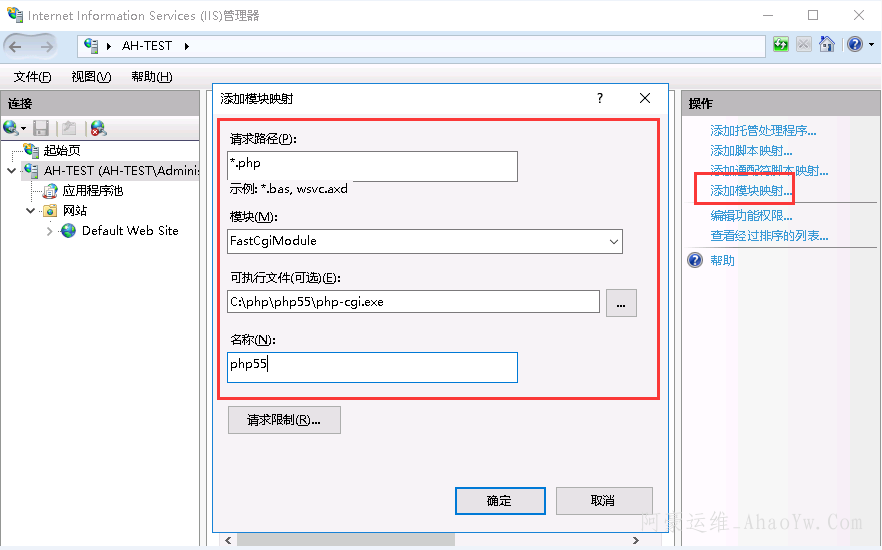Click the Default Web Site globe icon
882x550 pixels.
coord(68,231)
